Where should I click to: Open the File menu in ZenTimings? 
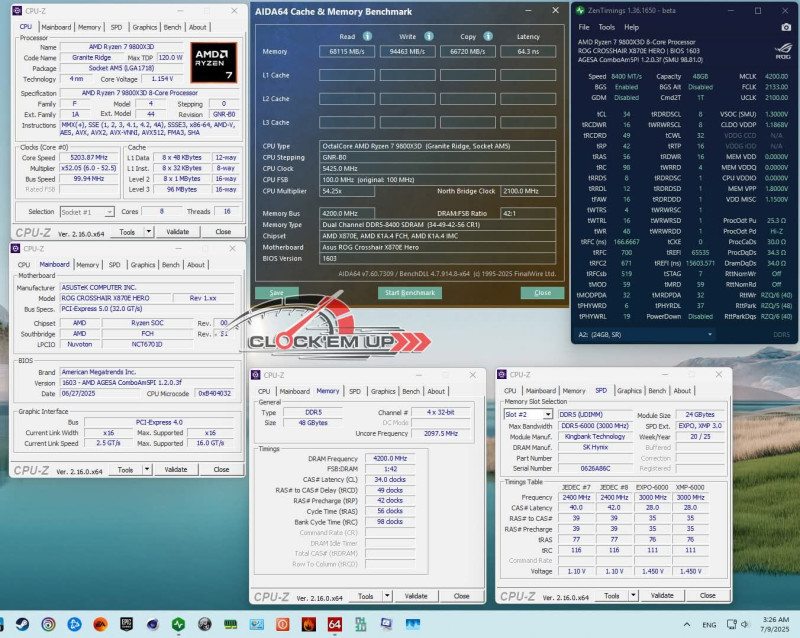click(x=584, y=27)
